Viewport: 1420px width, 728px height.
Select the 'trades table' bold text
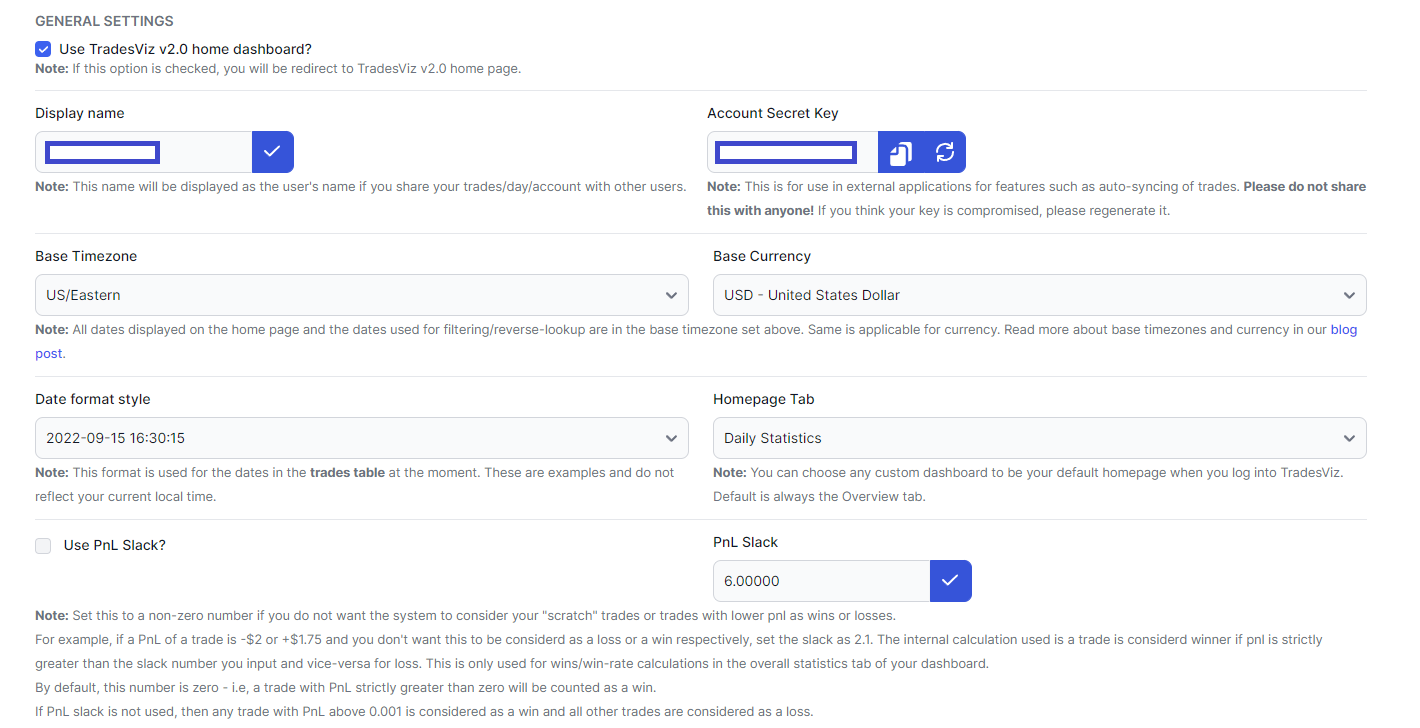coord(347,472)
